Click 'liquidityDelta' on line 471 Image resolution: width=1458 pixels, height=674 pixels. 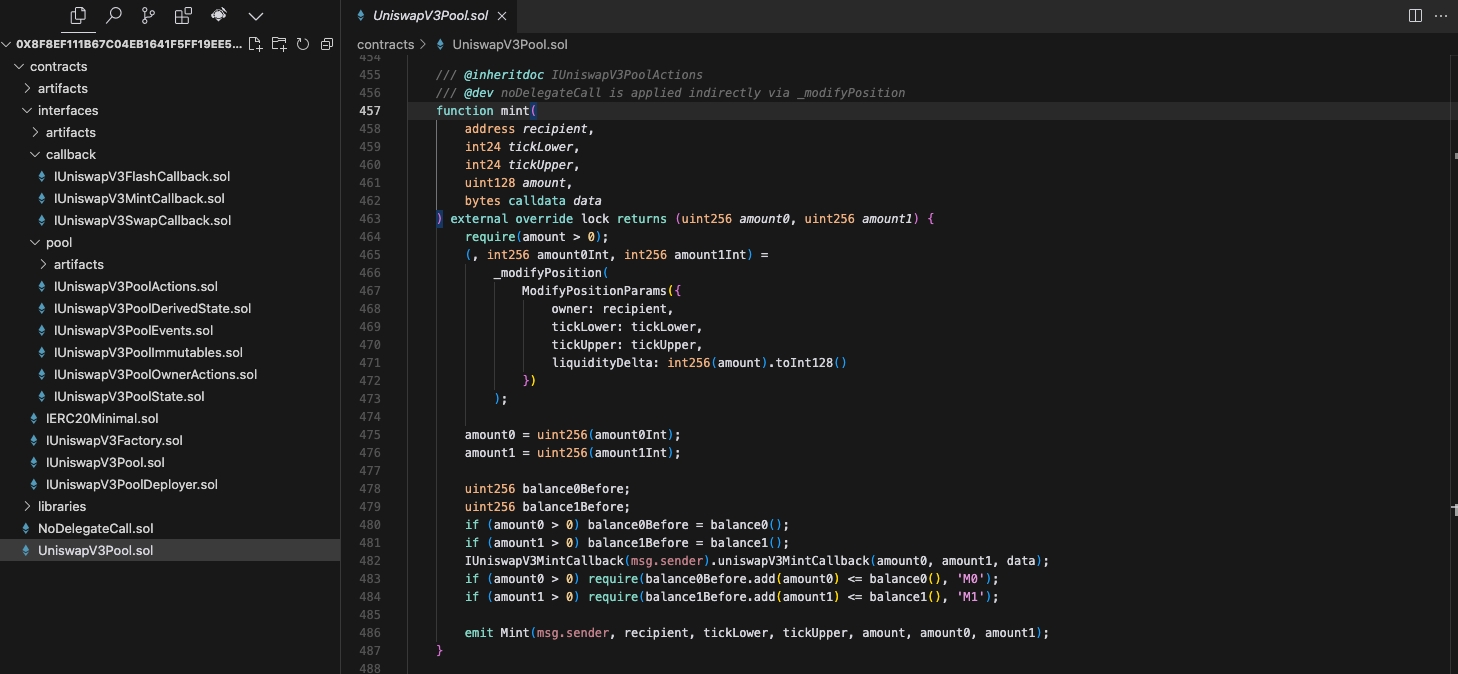pyautogui.click(x=601, y=363)
